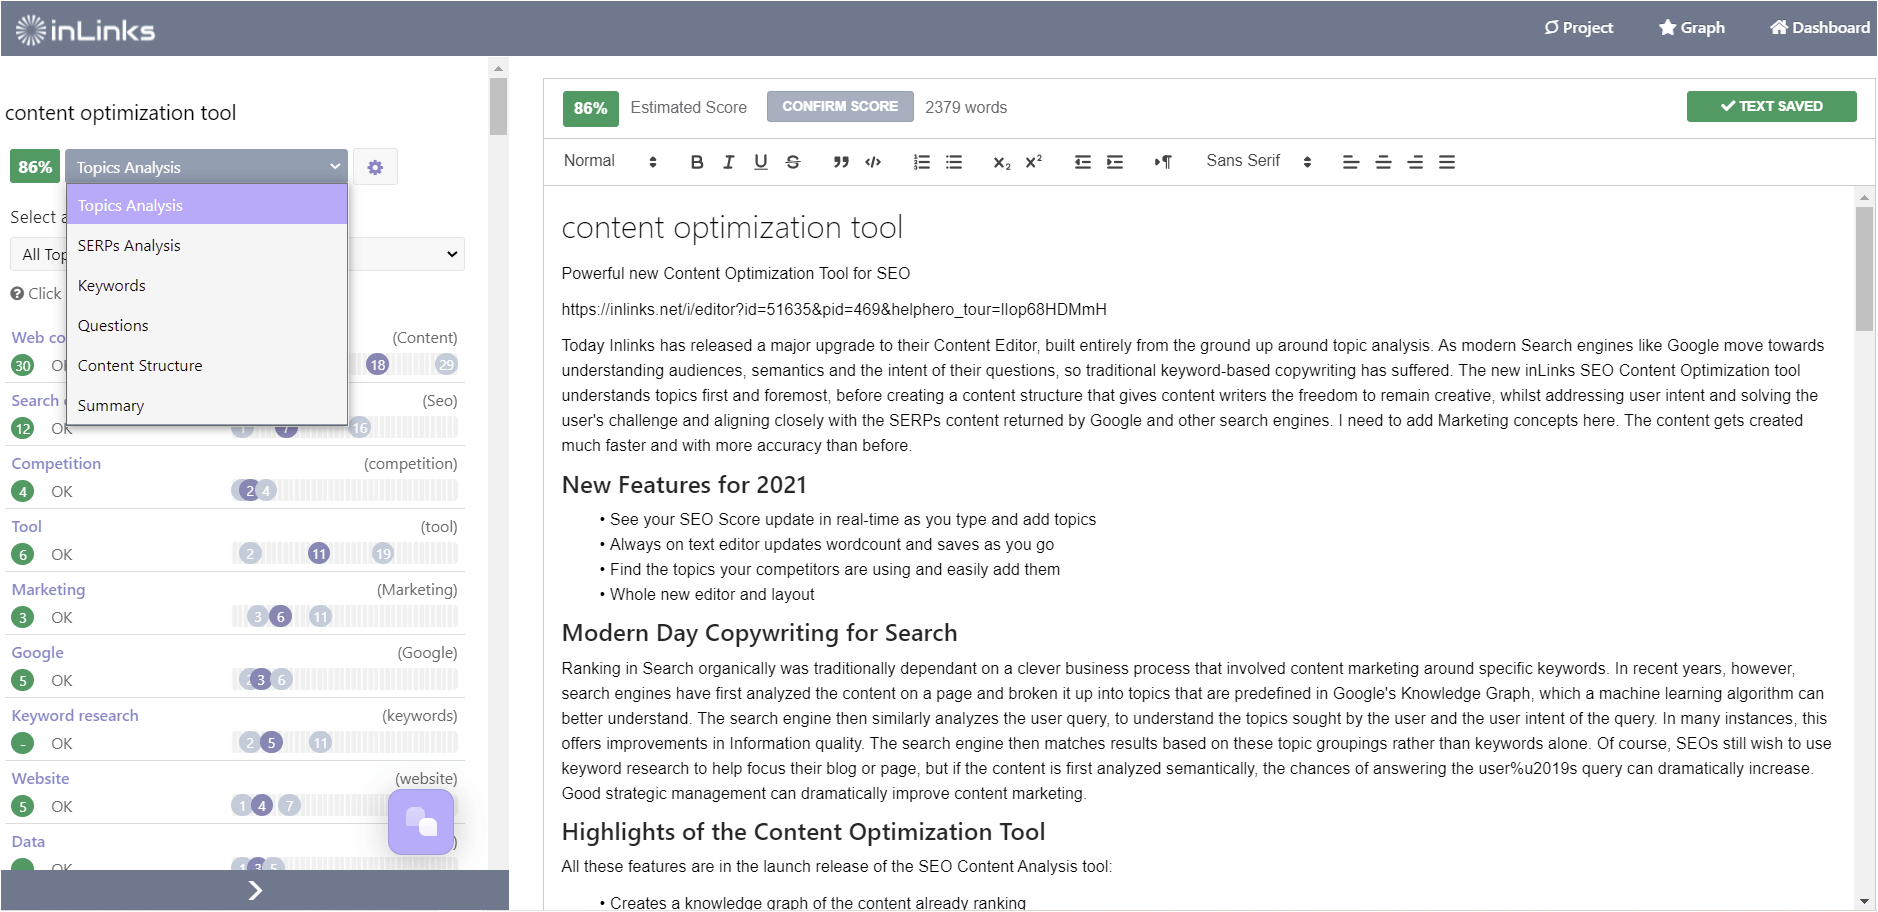Screen dimensions: 1878x912
Task: Choose Questions menu option
Action: tap(207, 325)
